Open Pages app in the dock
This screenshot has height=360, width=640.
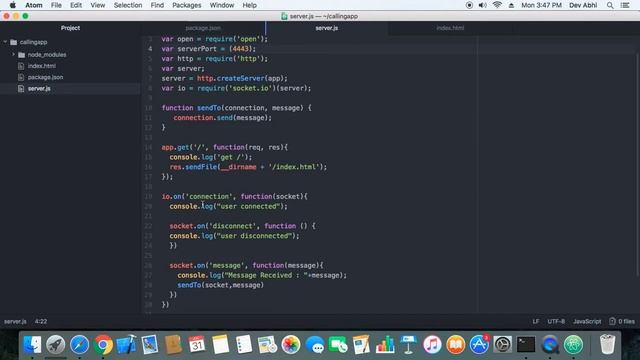point(361,344)
